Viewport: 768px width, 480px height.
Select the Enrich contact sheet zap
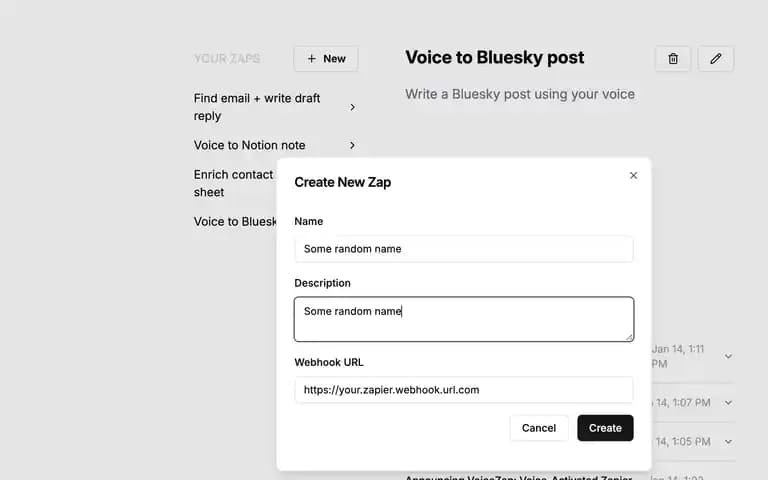tap(235, 183)
